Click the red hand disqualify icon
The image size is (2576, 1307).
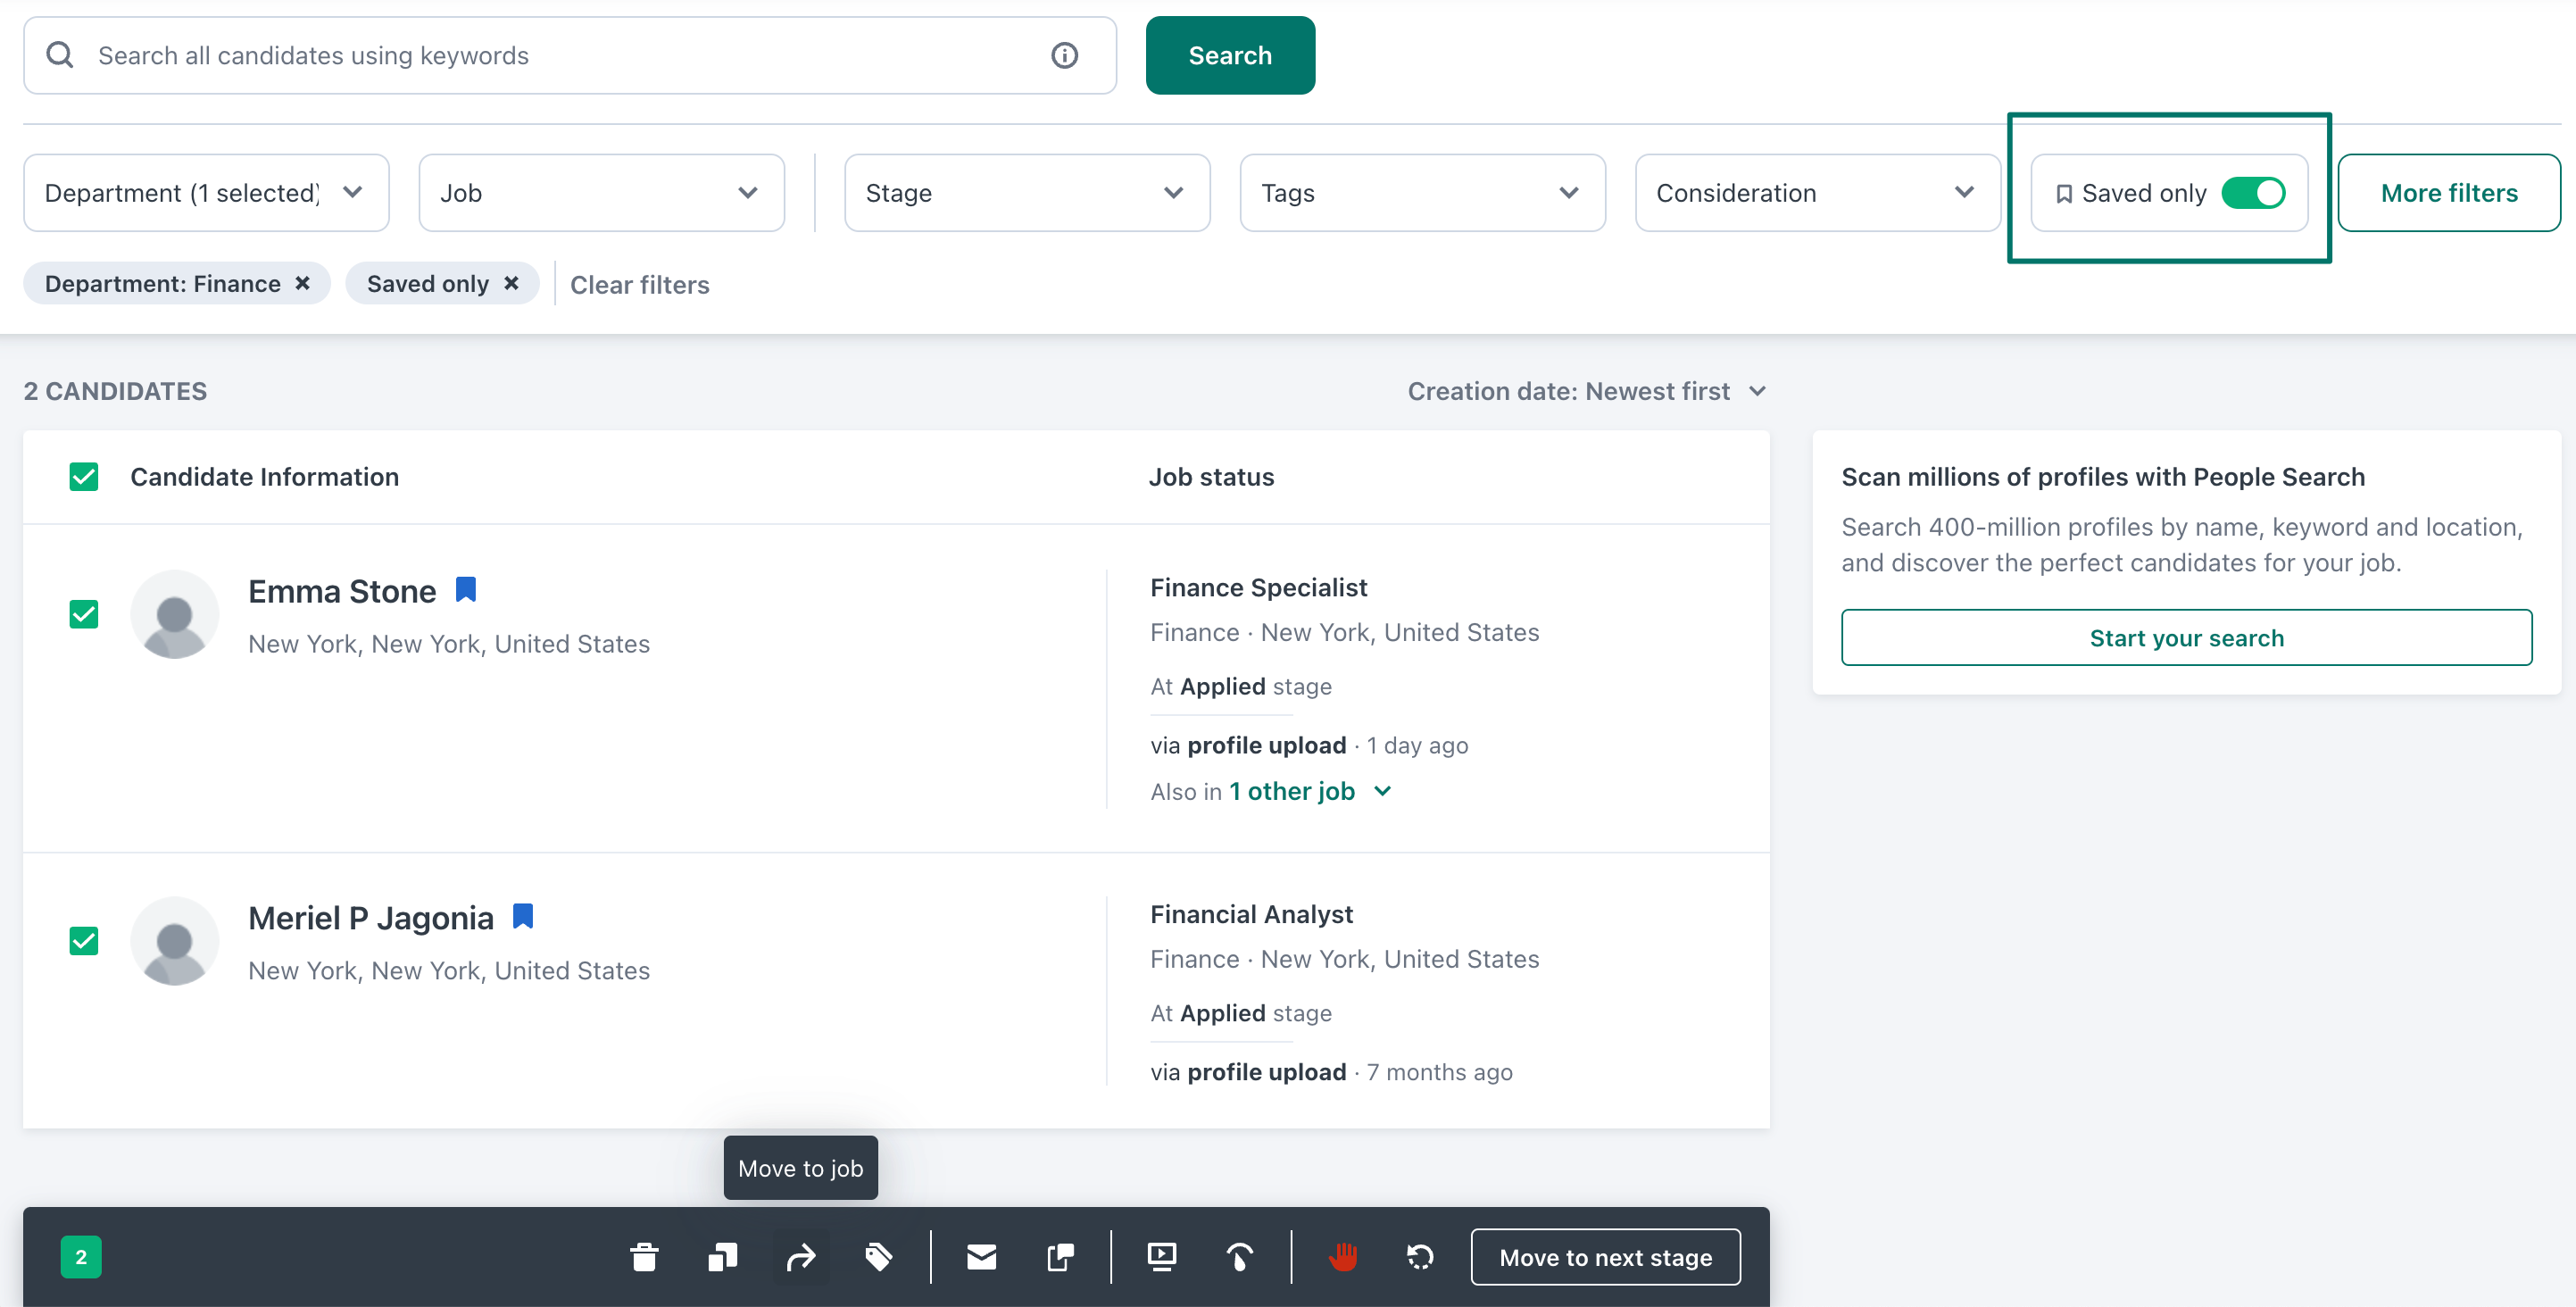click(x=1343, y=1257)
